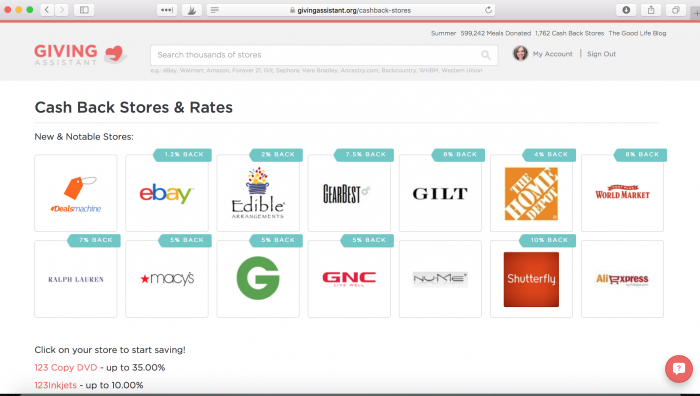Select the eBay store tile
This screenshot has width=700, height=396.
167,193
